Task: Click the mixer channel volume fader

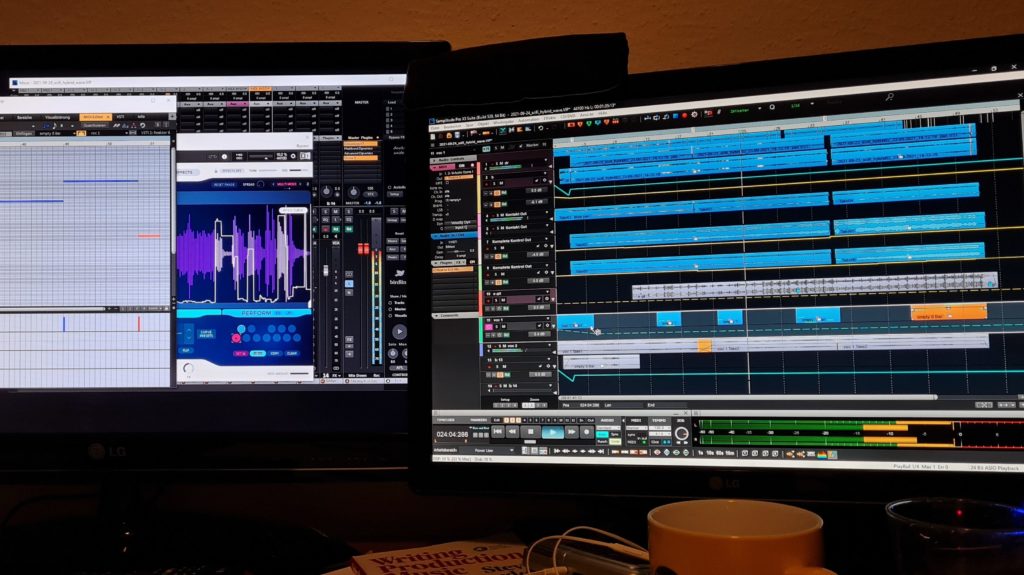Action: pyautogui.click(x=325, y=271)
